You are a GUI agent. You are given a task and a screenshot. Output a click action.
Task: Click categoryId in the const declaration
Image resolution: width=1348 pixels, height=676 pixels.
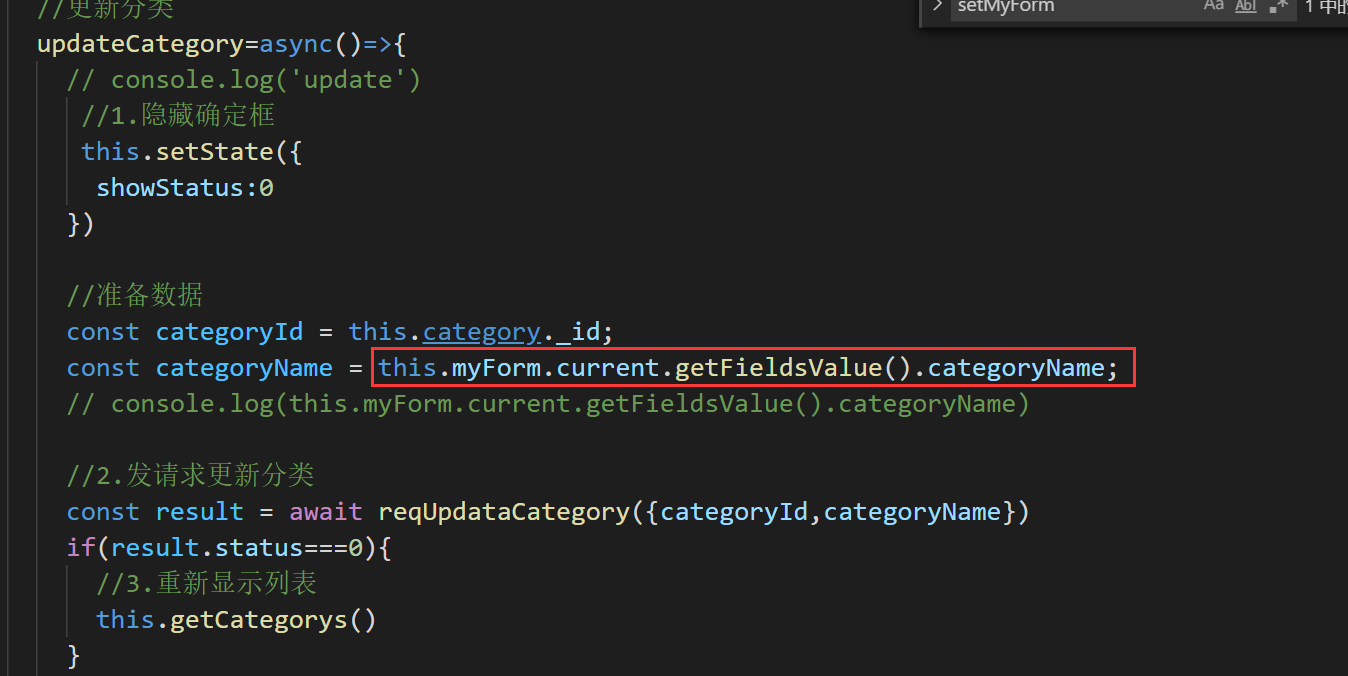229,331
